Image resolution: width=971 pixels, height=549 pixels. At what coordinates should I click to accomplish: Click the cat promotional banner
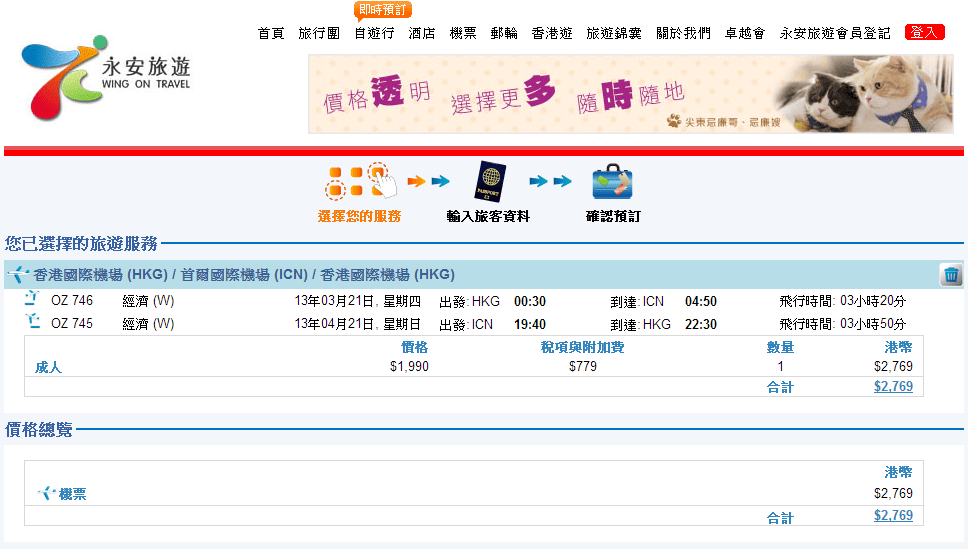click(630, 94)
